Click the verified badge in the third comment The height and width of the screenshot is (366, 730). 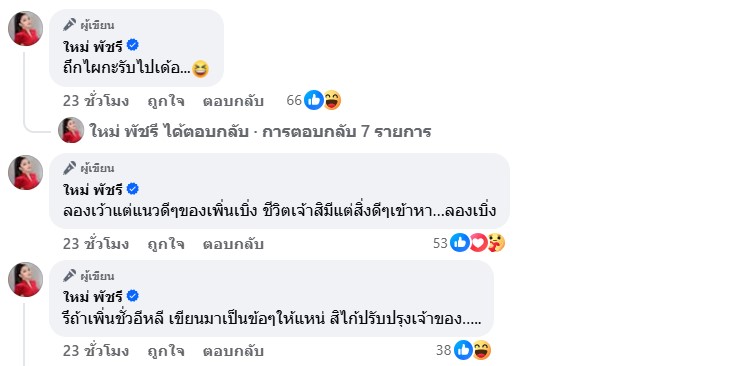[133, 296]
